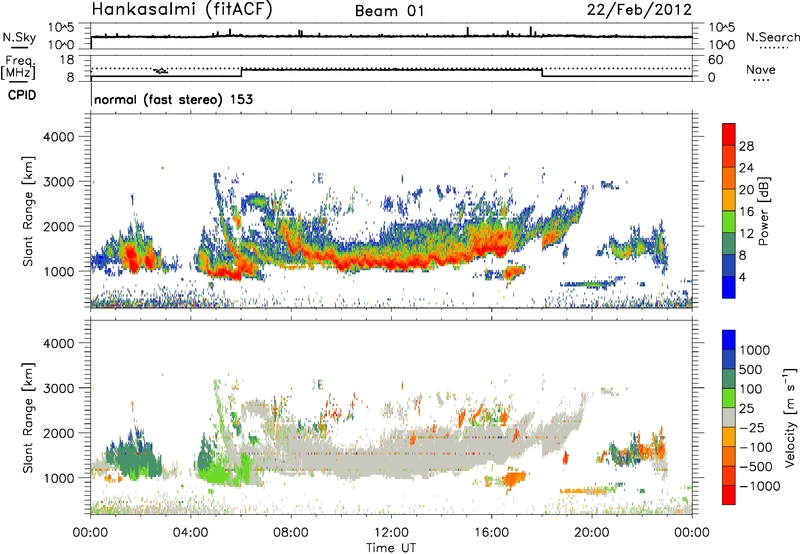
Task: Click the dark blue top Velocity colorbar segment
Action: [729, 339]
